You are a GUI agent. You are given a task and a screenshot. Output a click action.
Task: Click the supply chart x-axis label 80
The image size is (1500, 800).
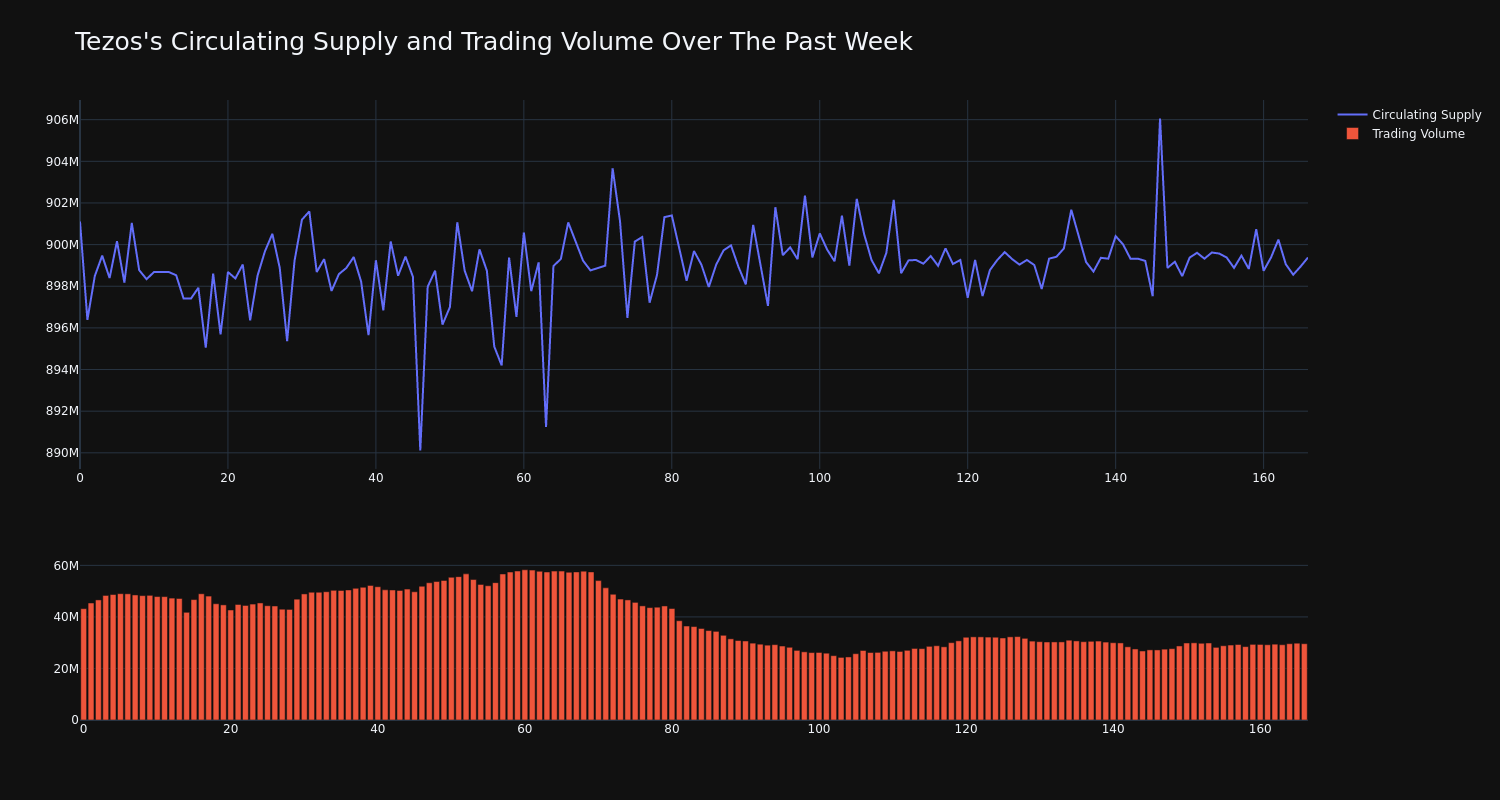point(671,478)
